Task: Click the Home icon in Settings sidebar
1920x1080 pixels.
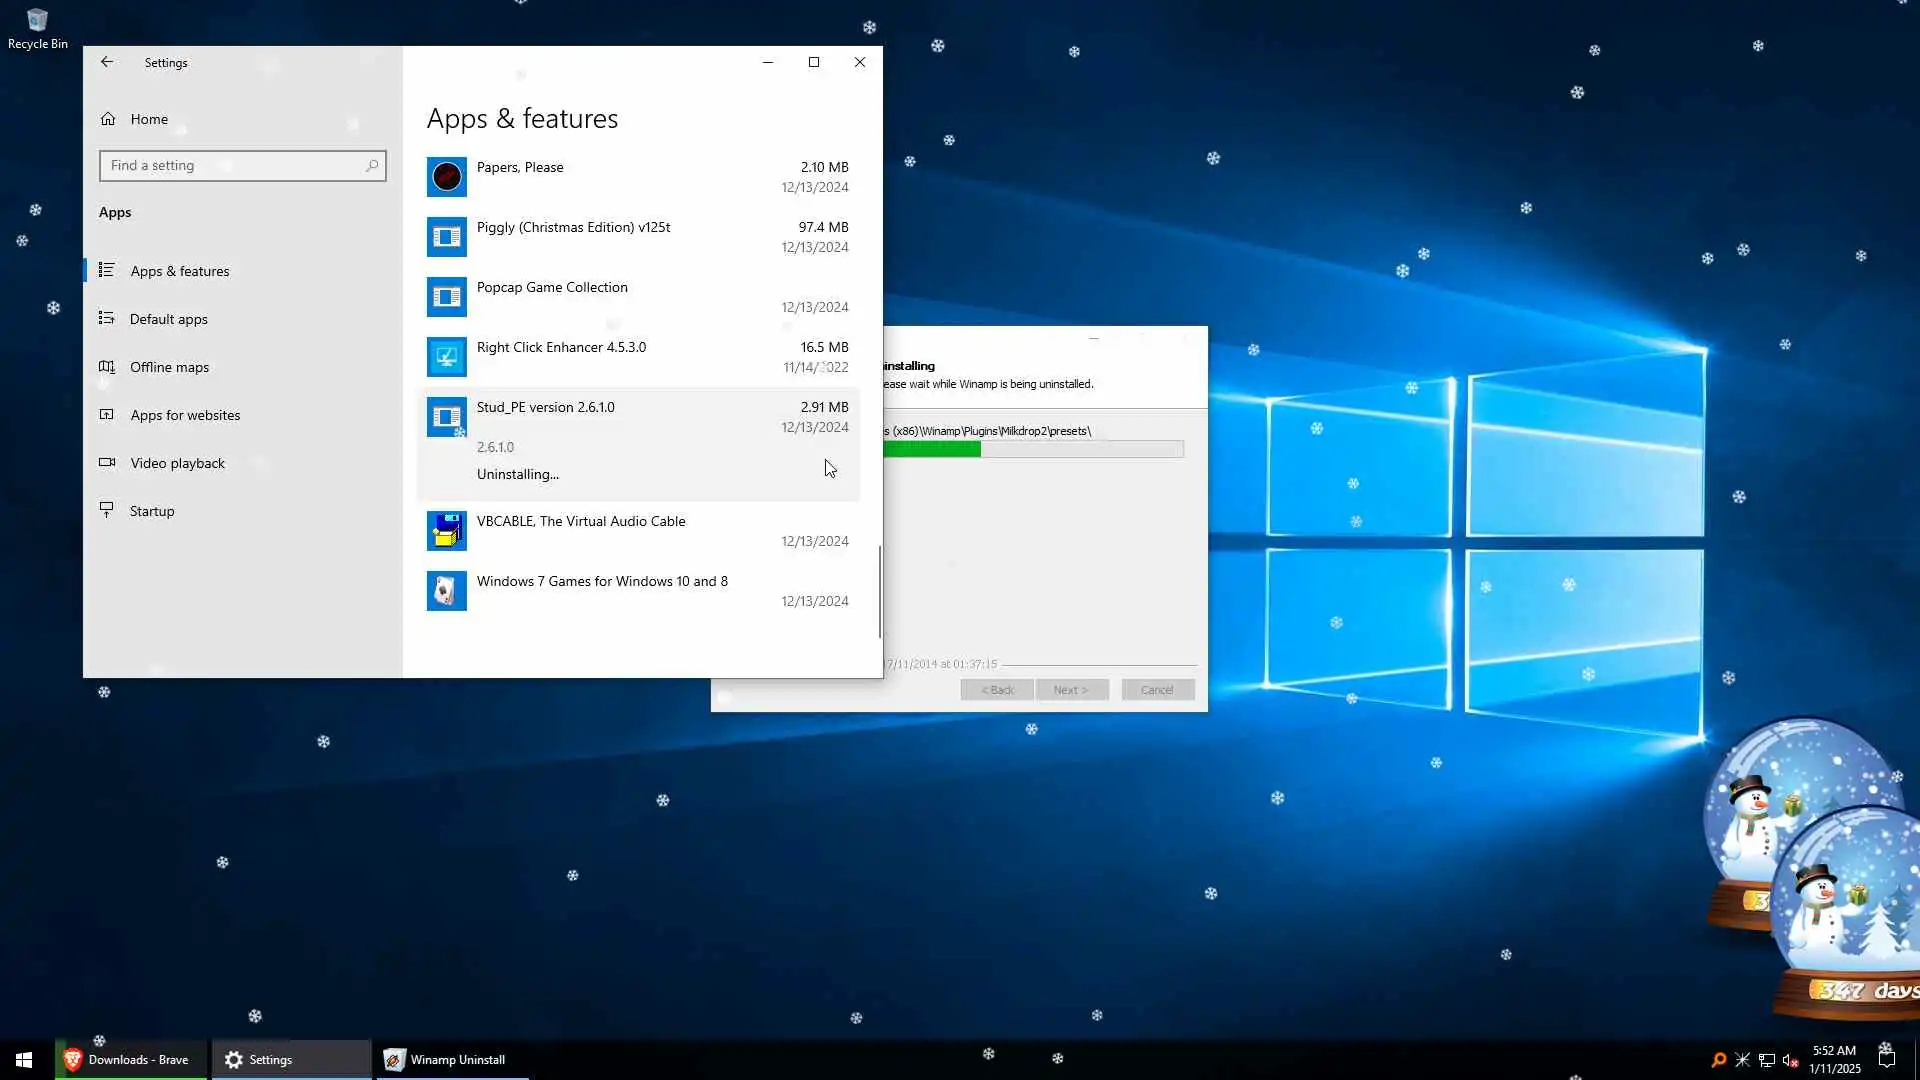Action: 108,119
